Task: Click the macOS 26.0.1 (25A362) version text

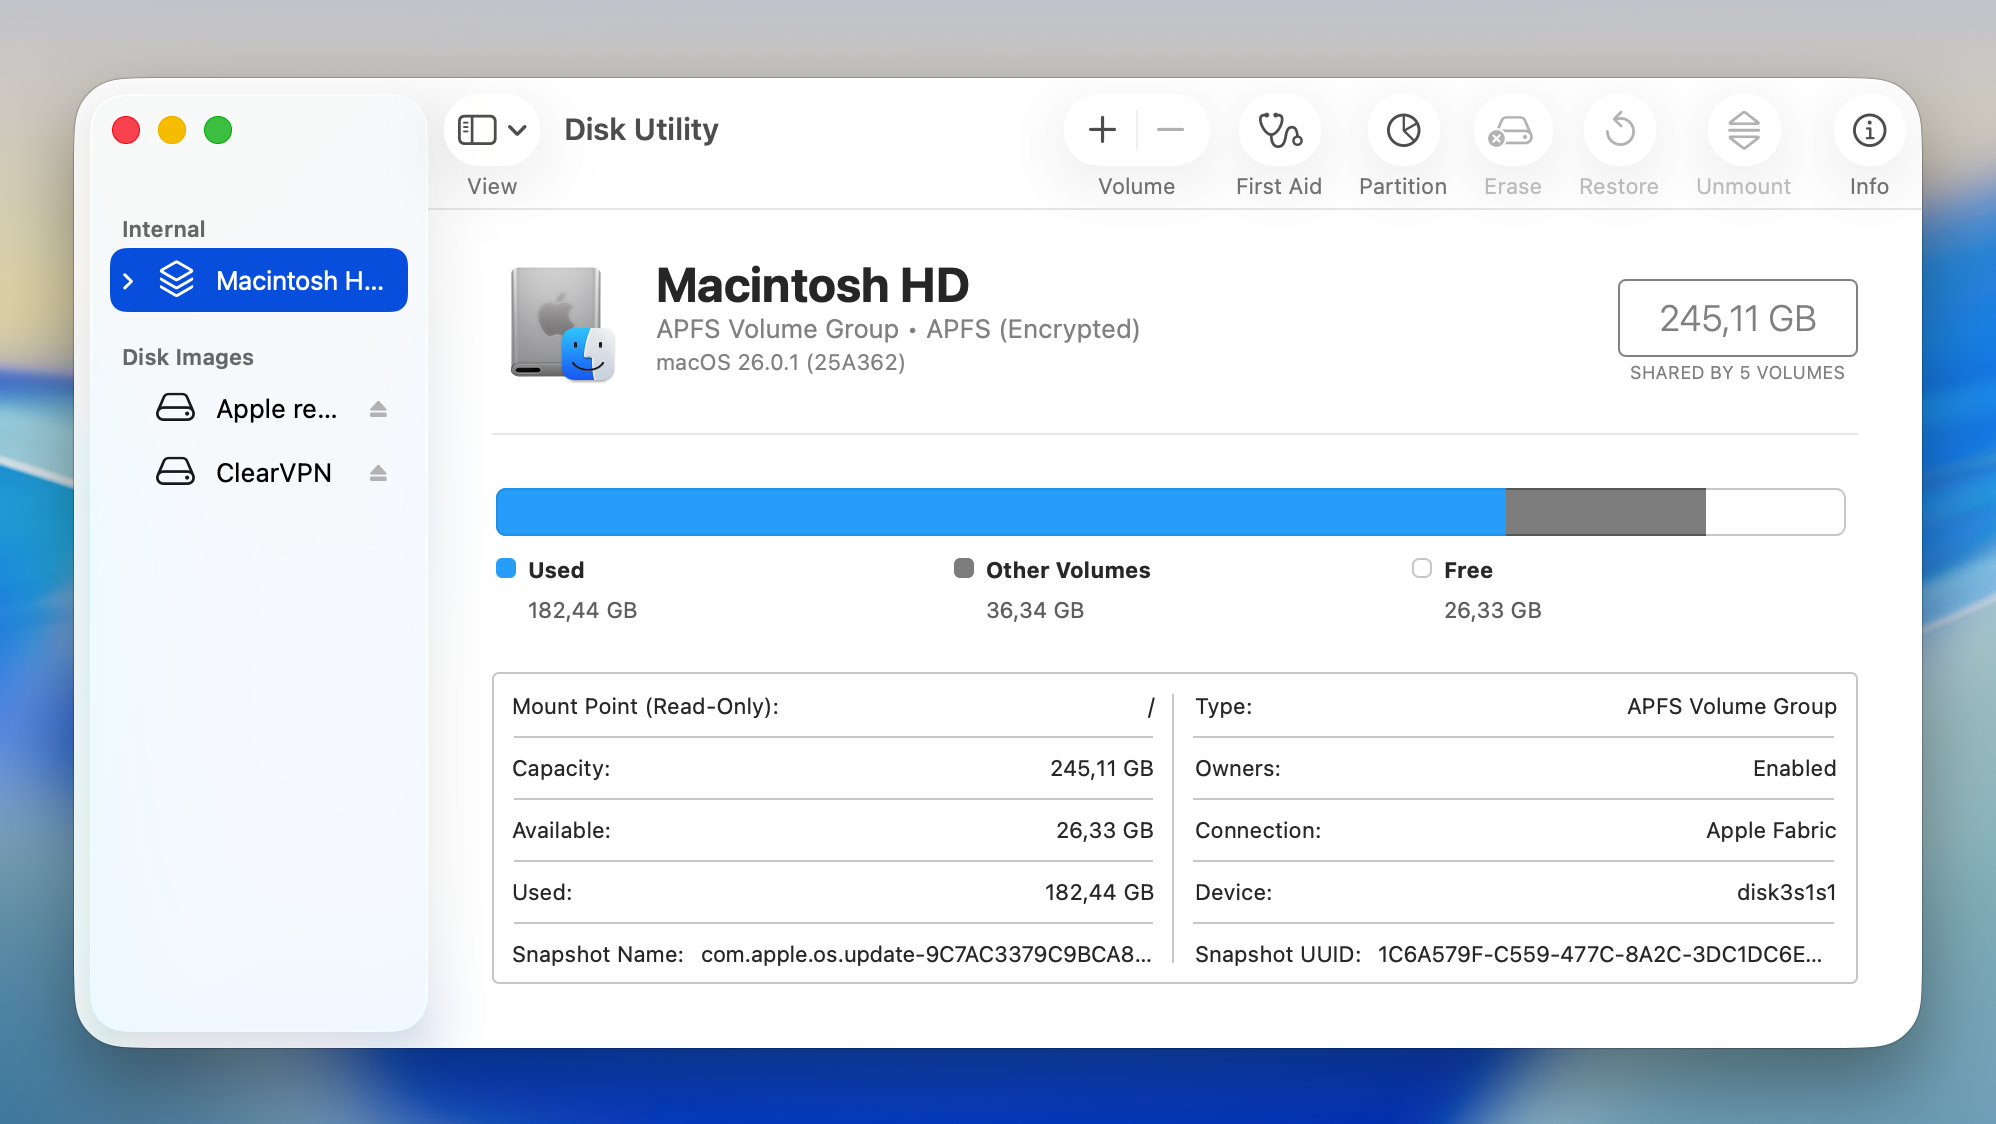Action: (780, 362)
